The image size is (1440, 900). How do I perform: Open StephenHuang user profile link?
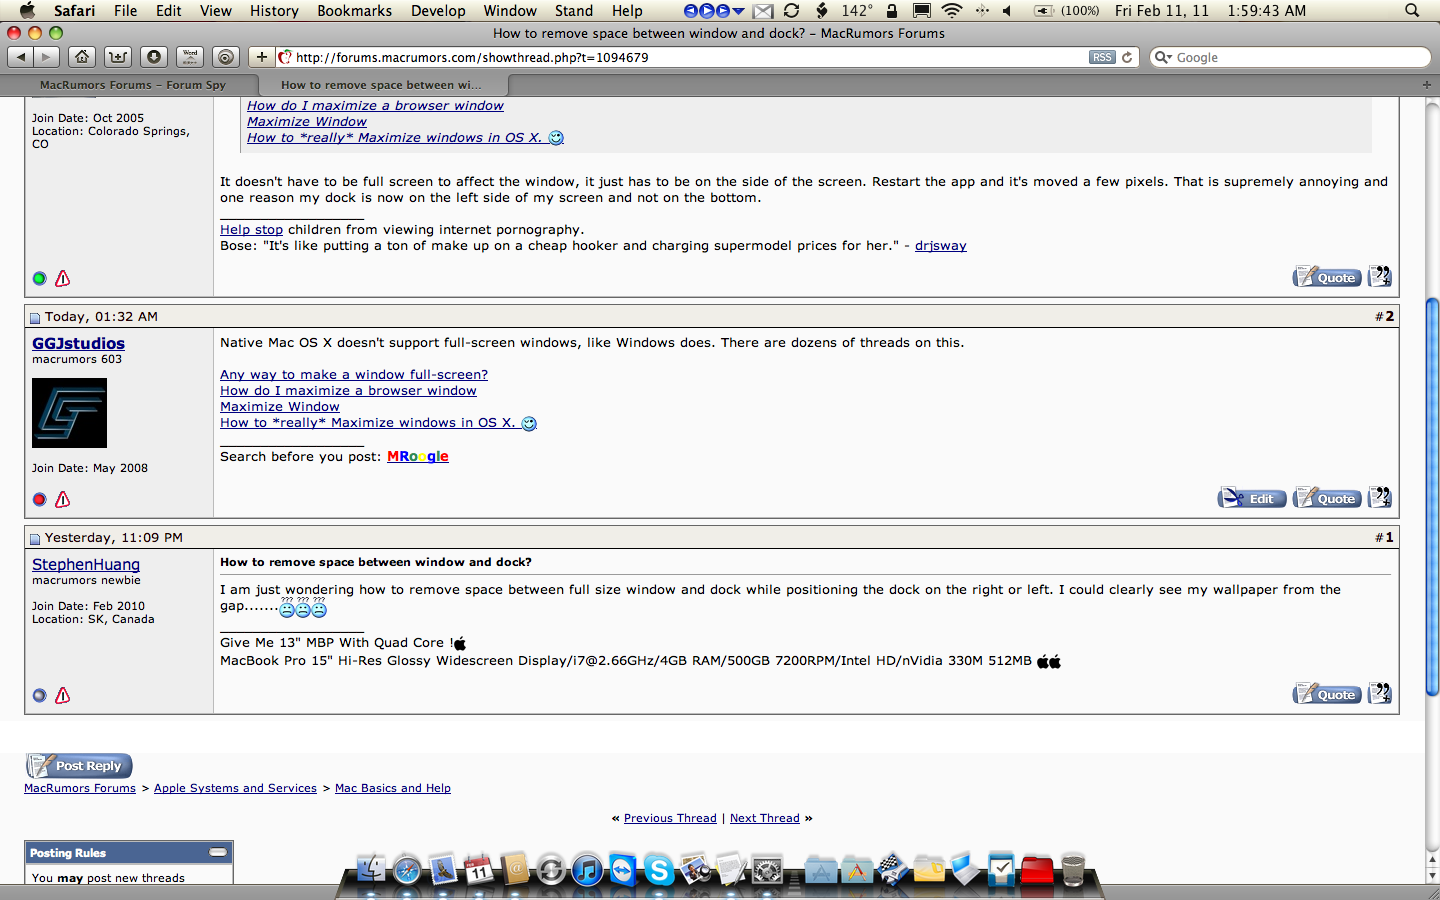click(86, 564)
